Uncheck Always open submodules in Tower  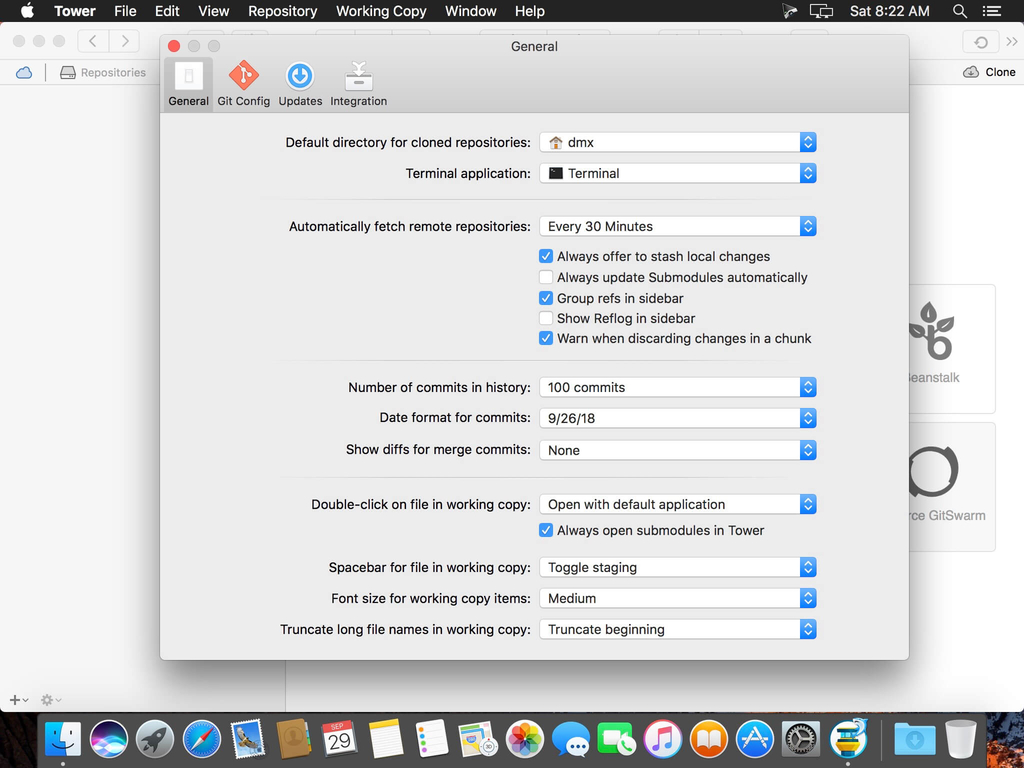tap(546, 530)
